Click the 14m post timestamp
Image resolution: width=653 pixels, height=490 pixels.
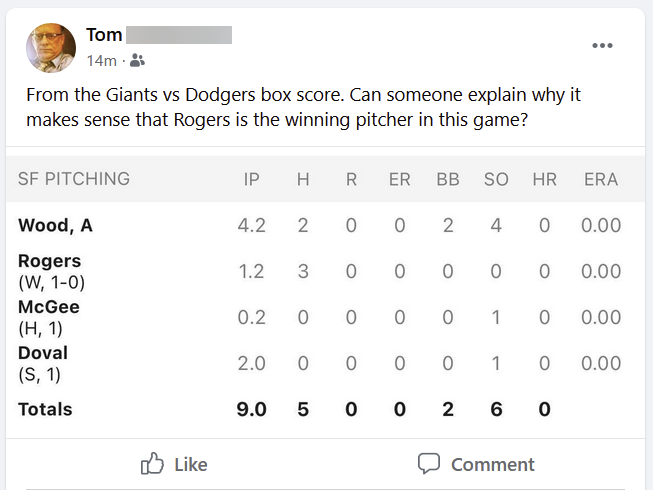(x=101, y=61)
